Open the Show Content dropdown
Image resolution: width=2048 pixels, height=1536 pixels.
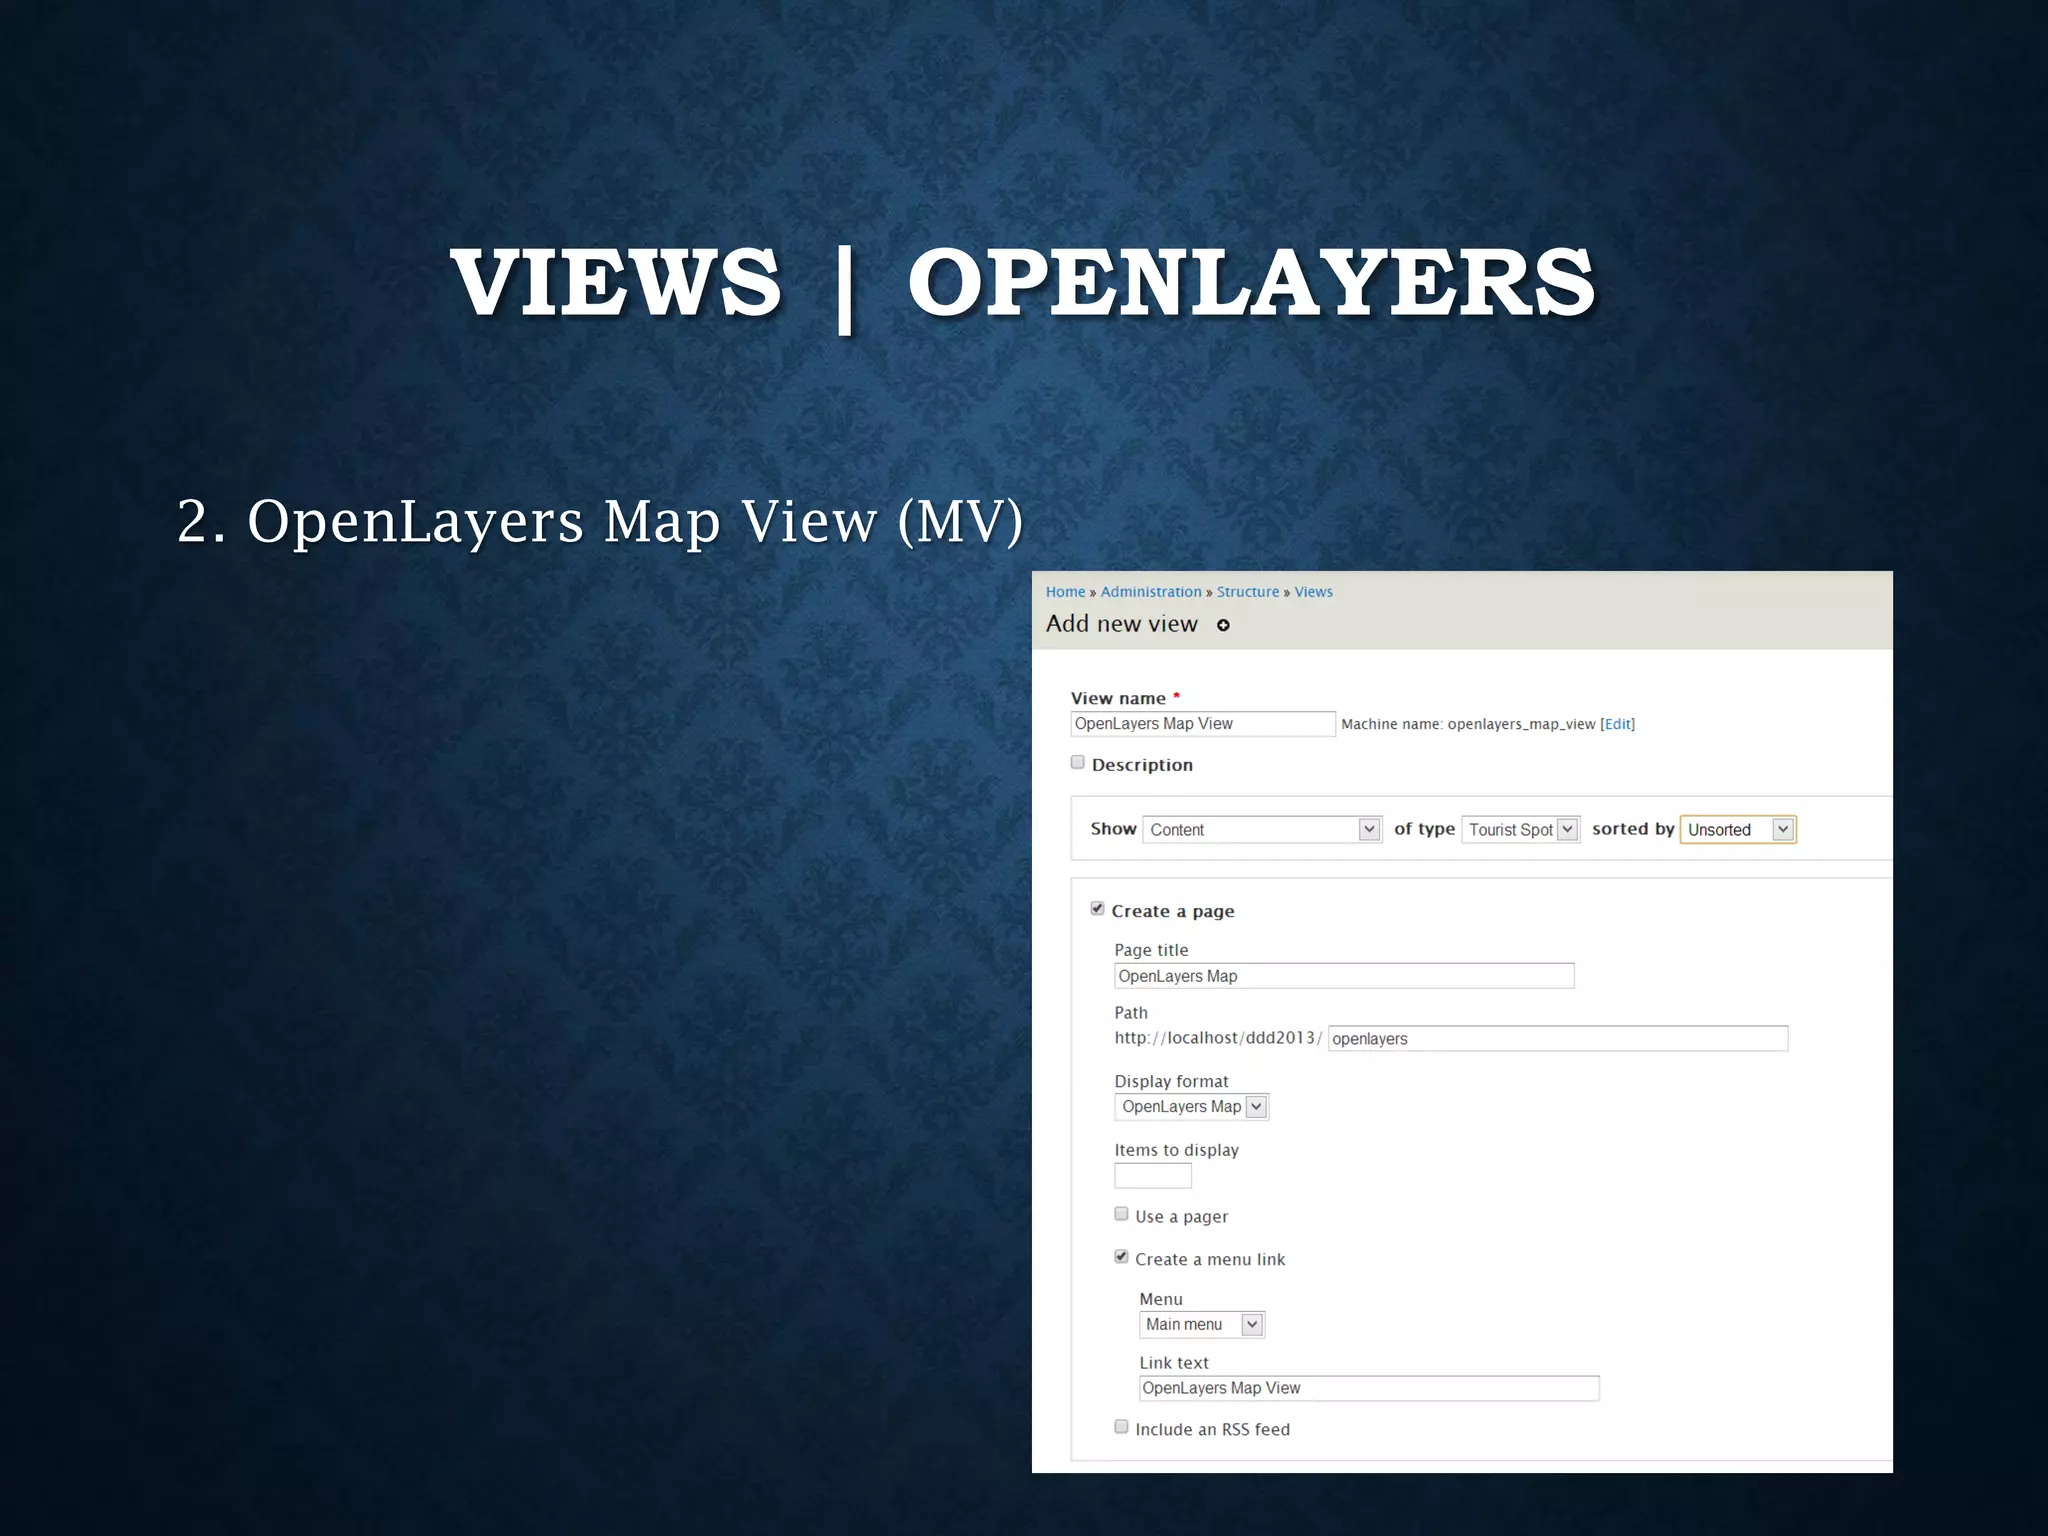point(1262,829)
